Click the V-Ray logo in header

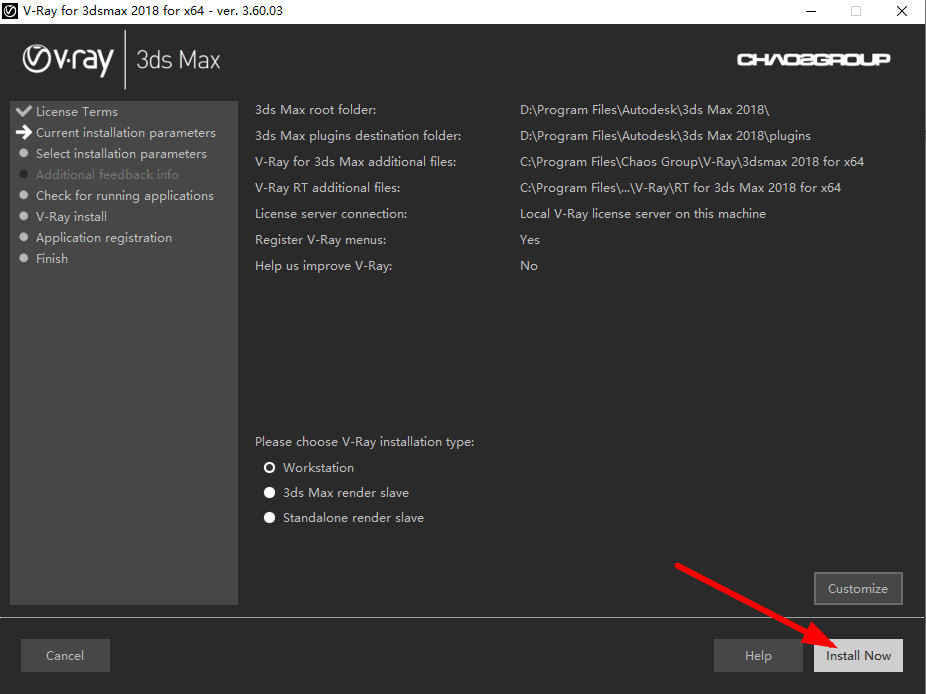[x=68, y=60]
